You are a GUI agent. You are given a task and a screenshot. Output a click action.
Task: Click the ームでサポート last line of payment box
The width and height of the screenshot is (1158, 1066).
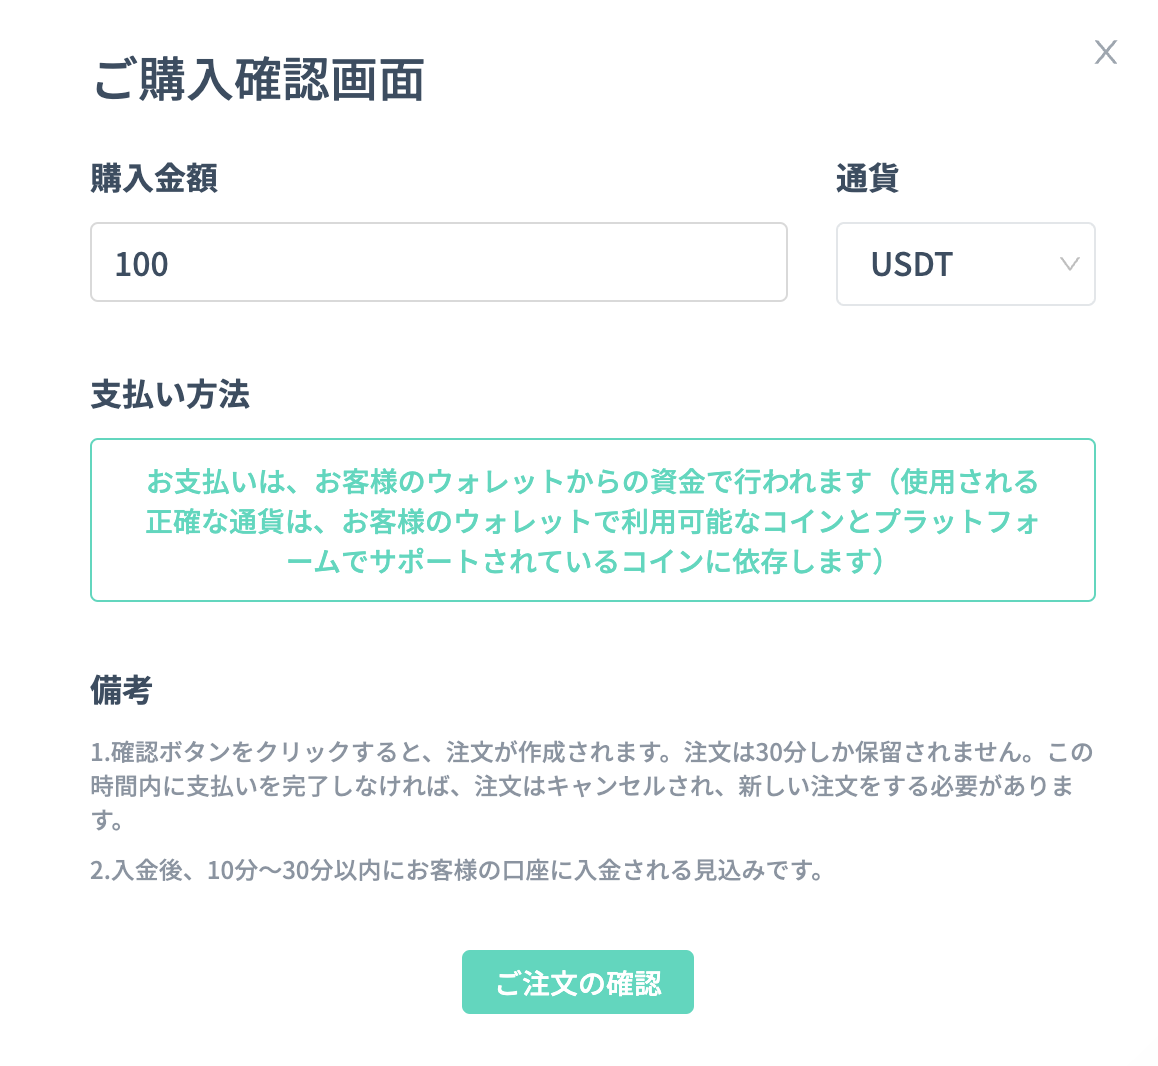(586, 562)
